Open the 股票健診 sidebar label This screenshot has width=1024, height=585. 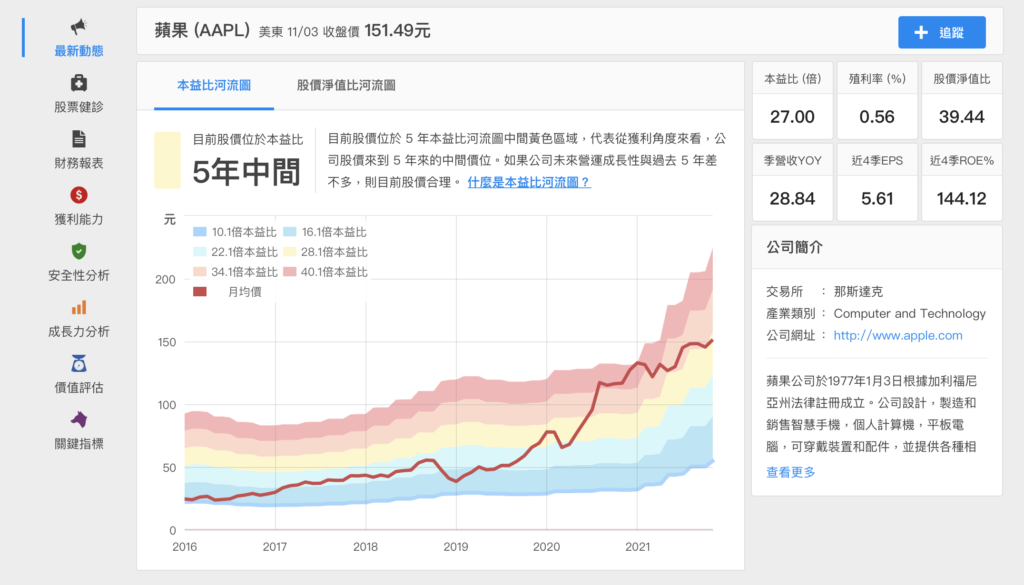point(78,107)
